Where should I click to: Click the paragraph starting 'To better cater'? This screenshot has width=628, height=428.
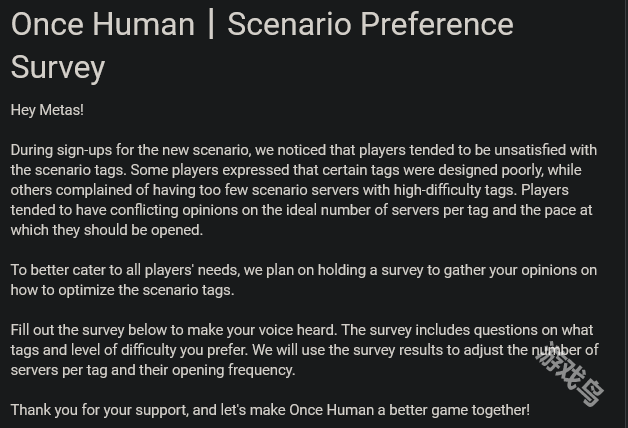304,280
